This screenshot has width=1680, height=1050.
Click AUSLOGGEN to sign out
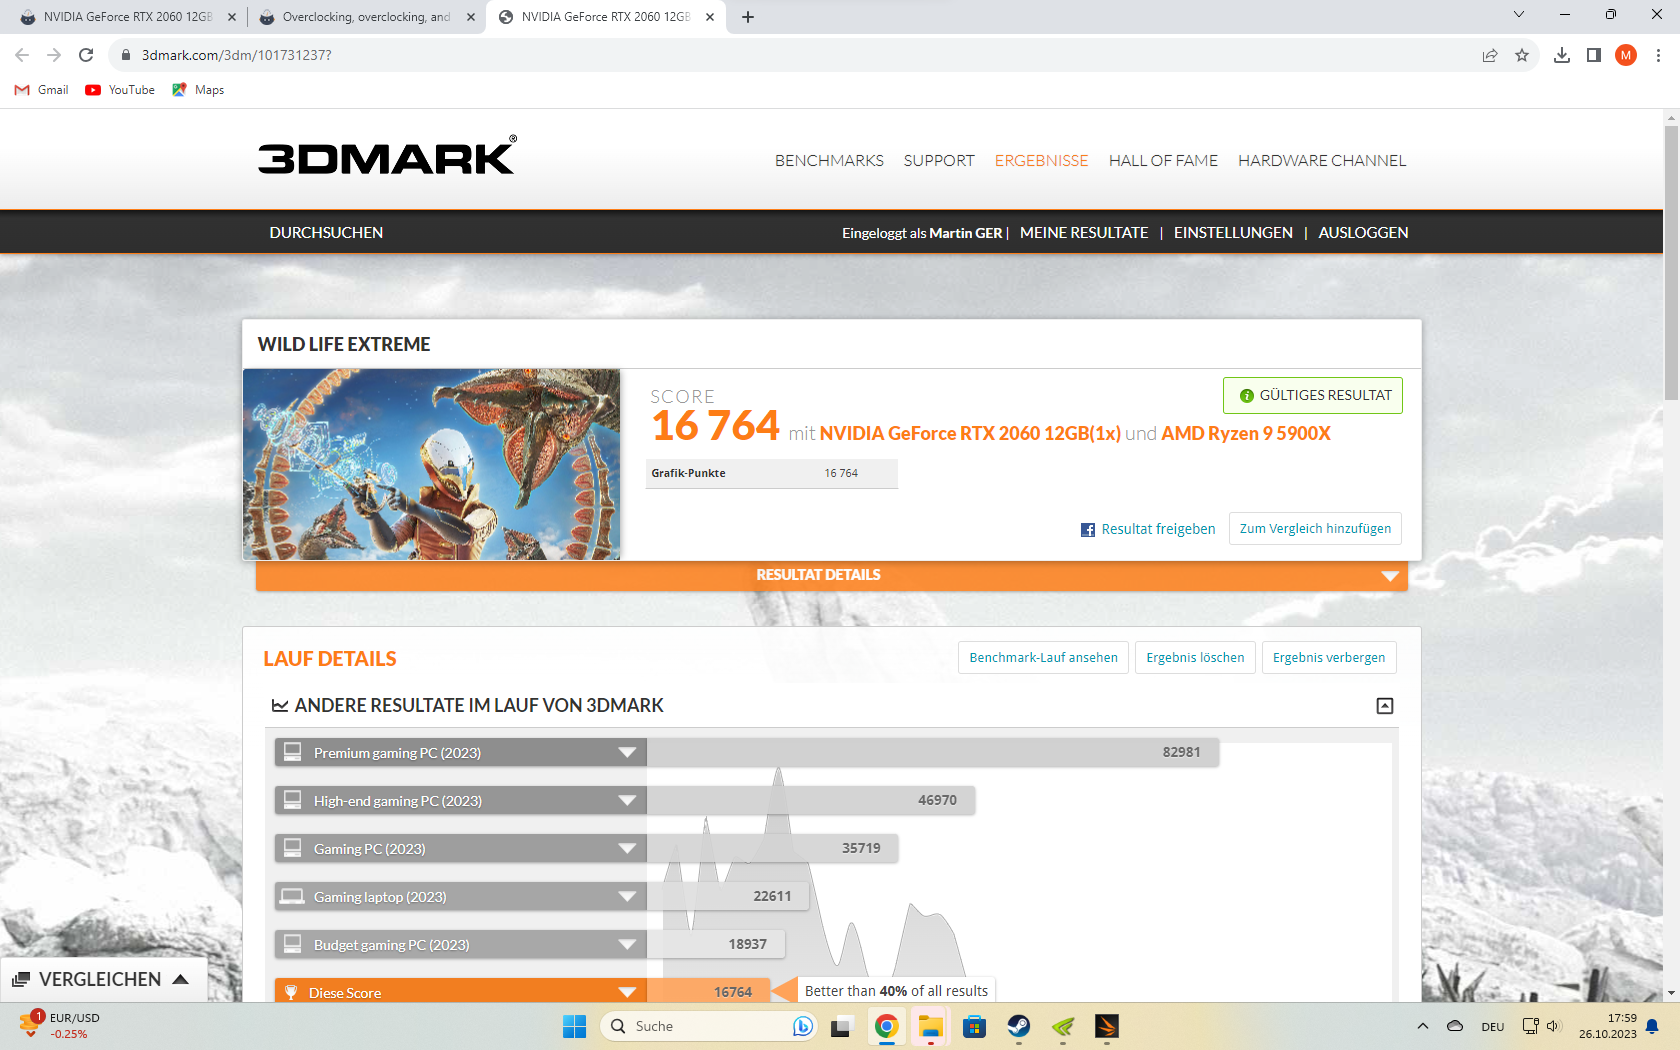pyautogui.click(x=1363, y=233)
